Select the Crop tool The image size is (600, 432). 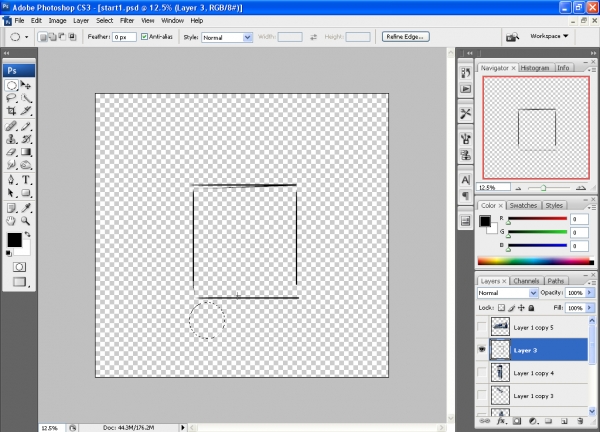11,111
